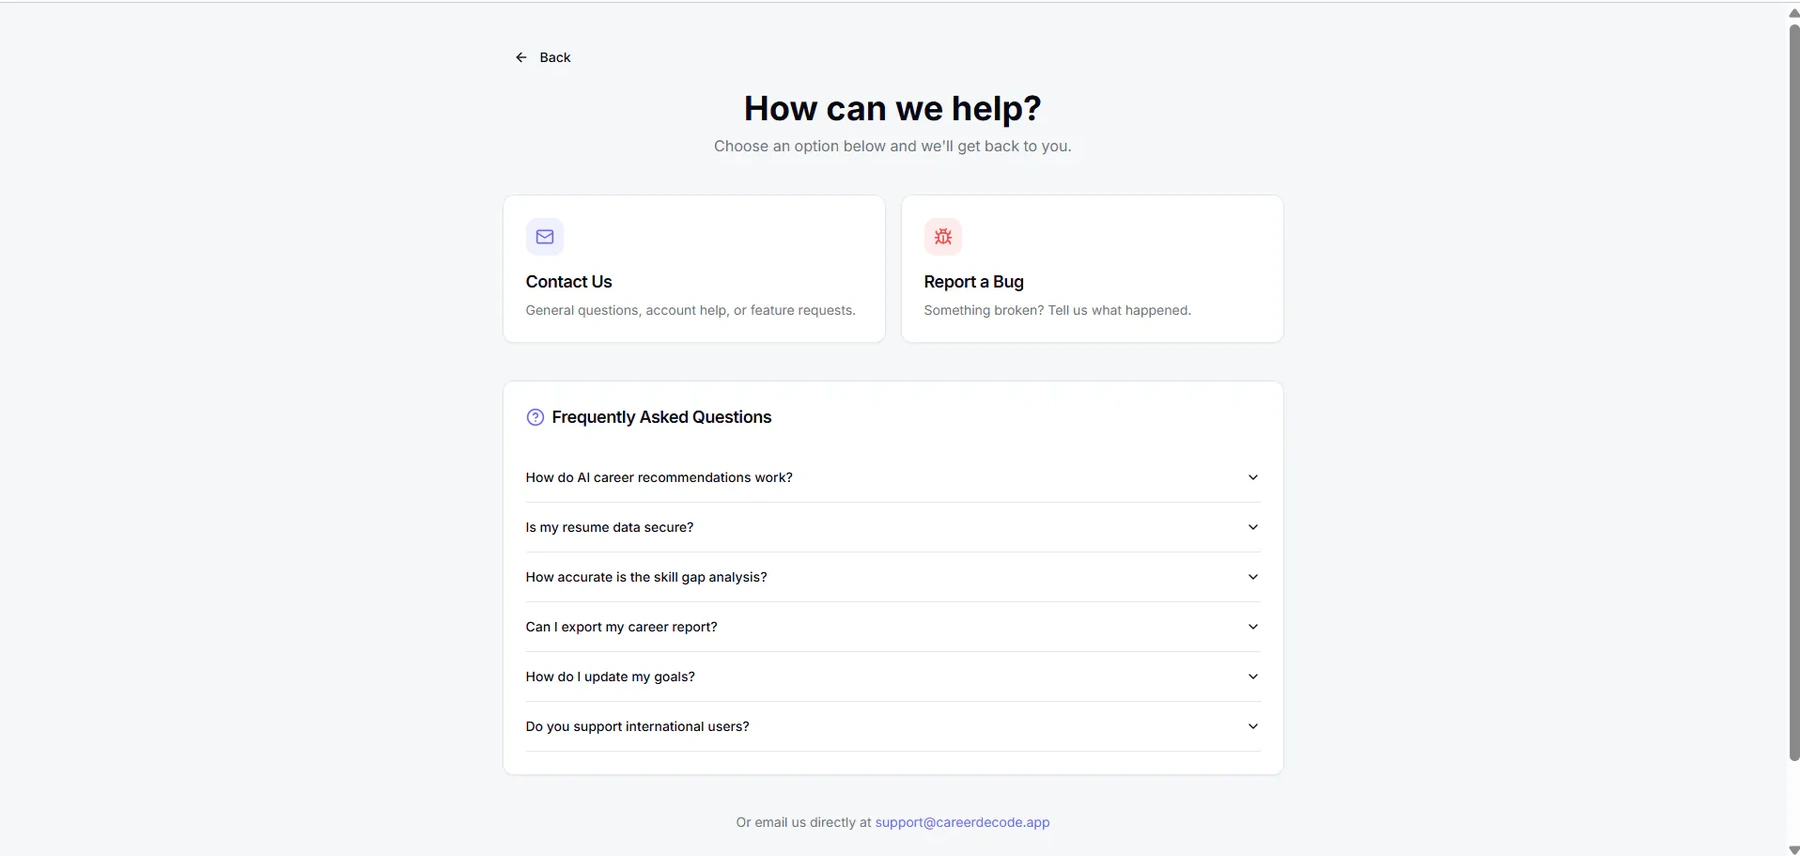Expand the export career report chevron

click(1253, 627)
